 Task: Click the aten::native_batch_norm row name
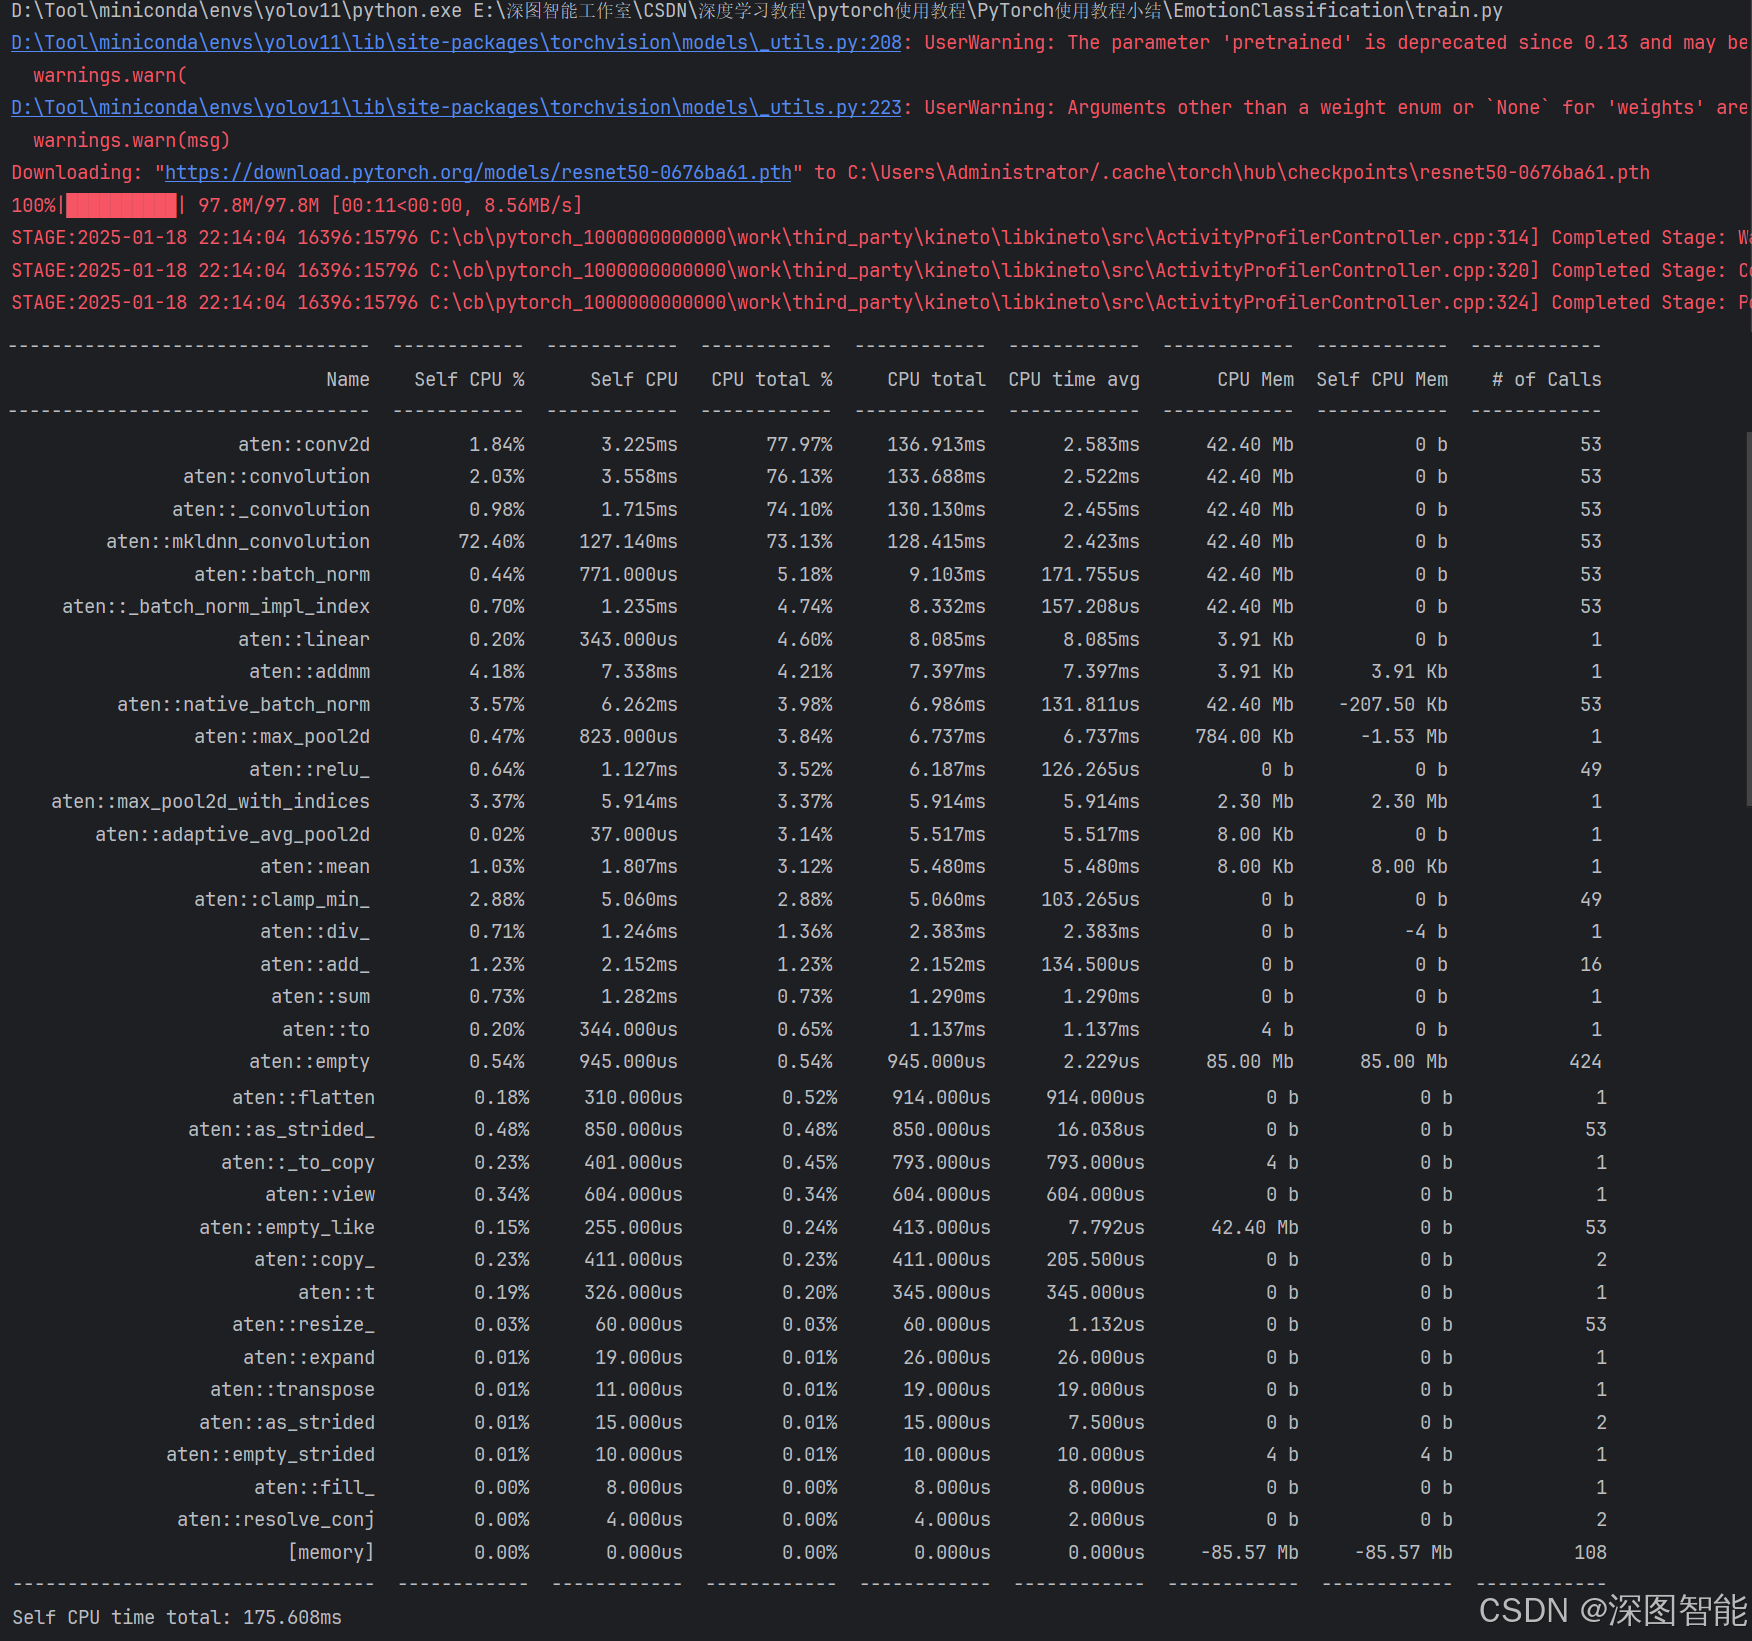tap(243, 705)
